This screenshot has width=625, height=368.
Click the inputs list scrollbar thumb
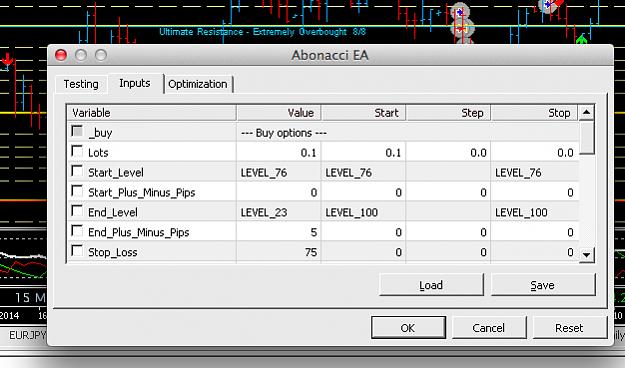coord(586,137)
